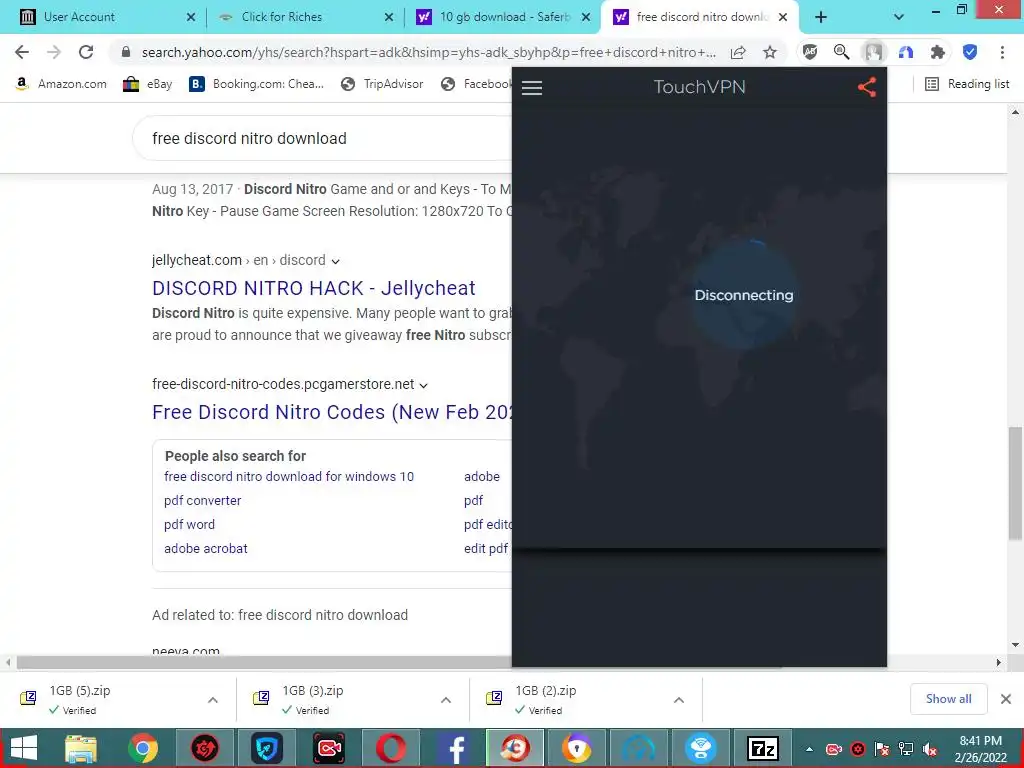Close the downloads bar
The image size is (1024, 768).
click(x=1006, y=699)
